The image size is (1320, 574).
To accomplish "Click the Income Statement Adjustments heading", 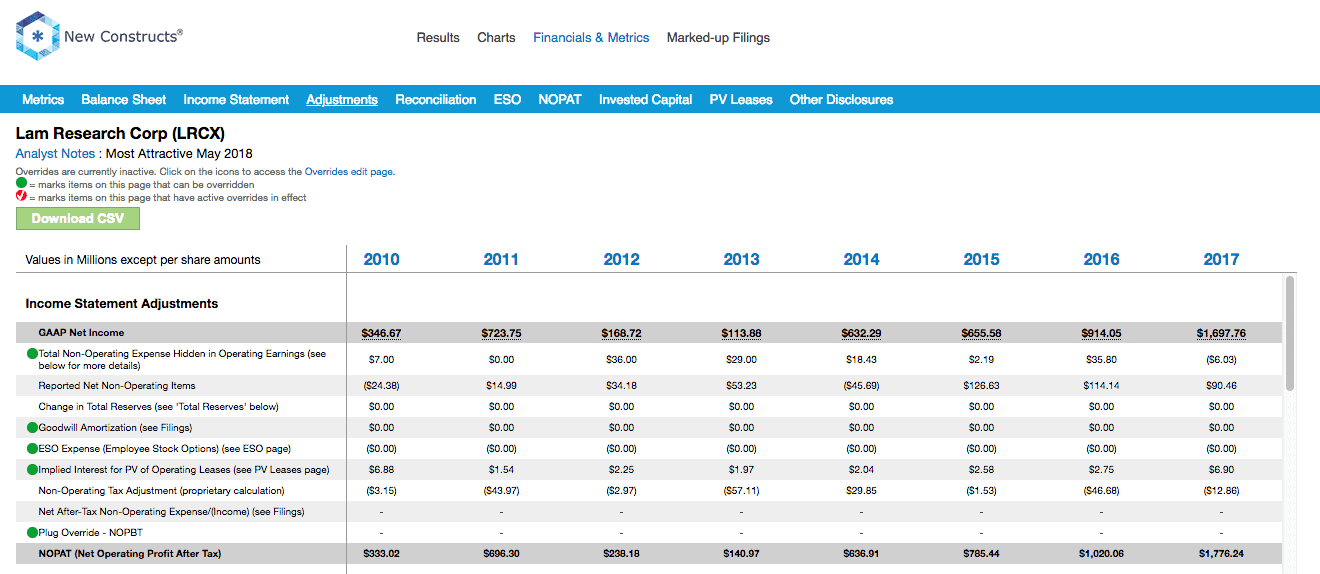I will click(122, 303).
